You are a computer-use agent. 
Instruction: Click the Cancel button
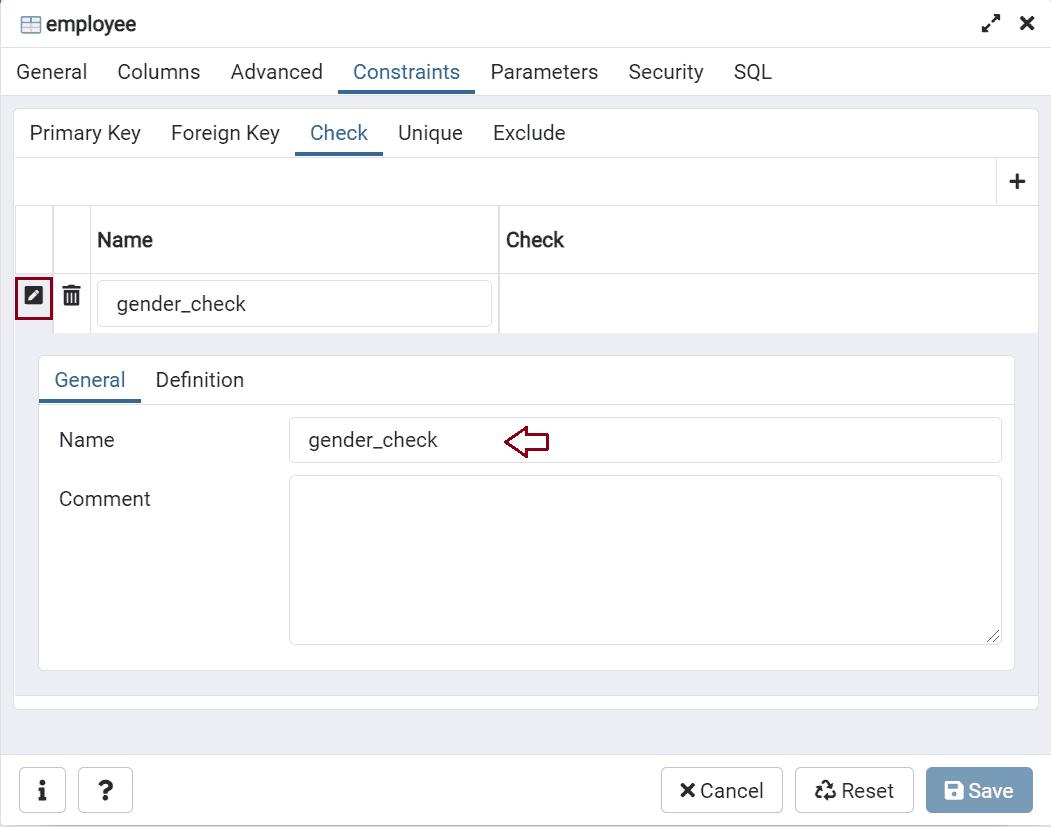pyautogui.click(x=721, y=790)
